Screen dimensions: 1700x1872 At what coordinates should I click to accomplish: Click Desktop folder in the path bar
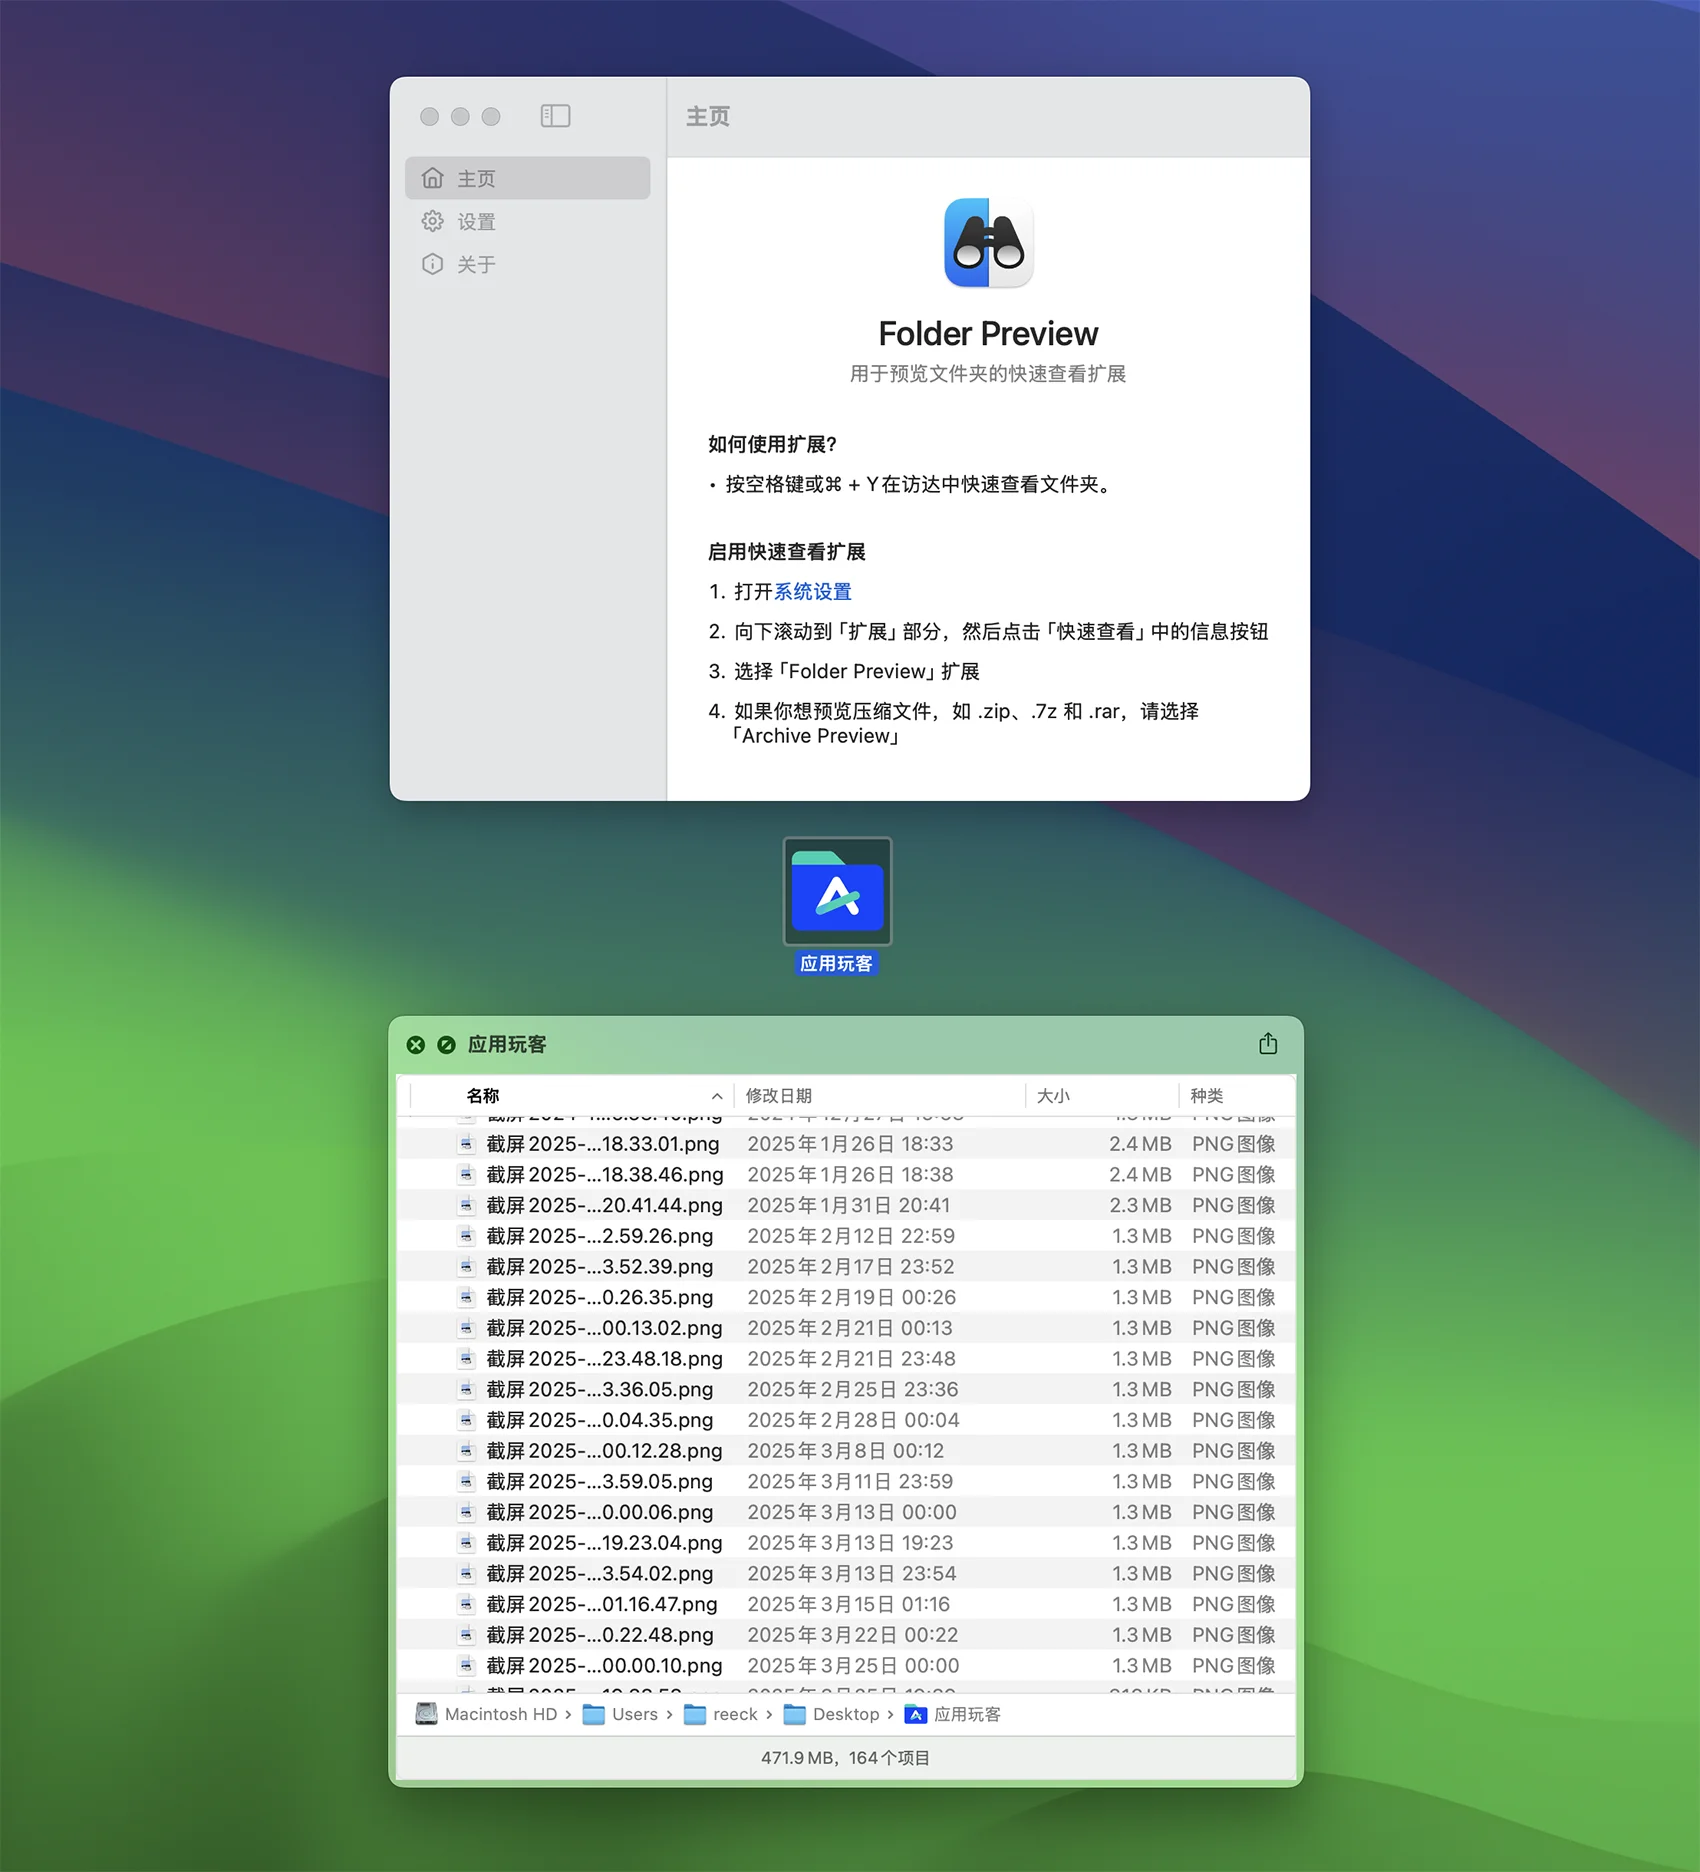(x=832, y=1714)
